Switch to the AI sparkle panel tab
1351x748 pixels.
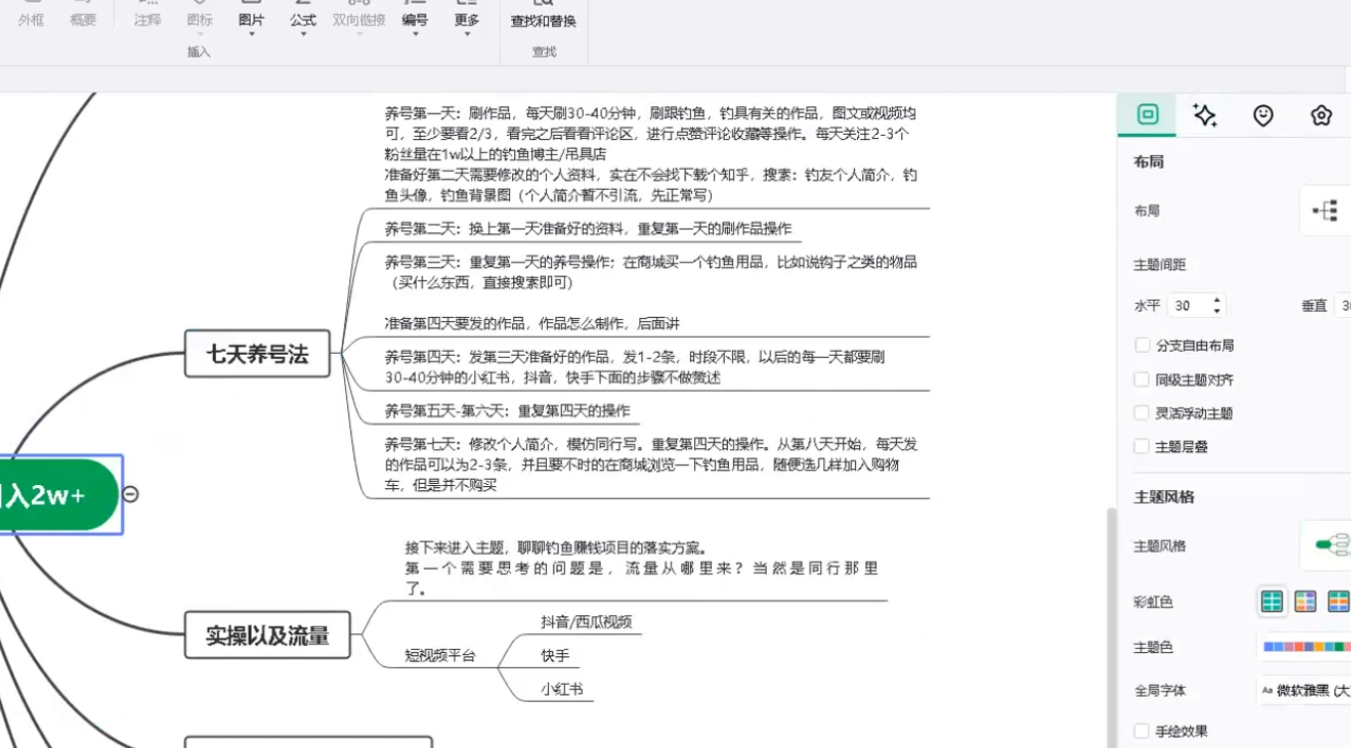(x=1205, y=115)
